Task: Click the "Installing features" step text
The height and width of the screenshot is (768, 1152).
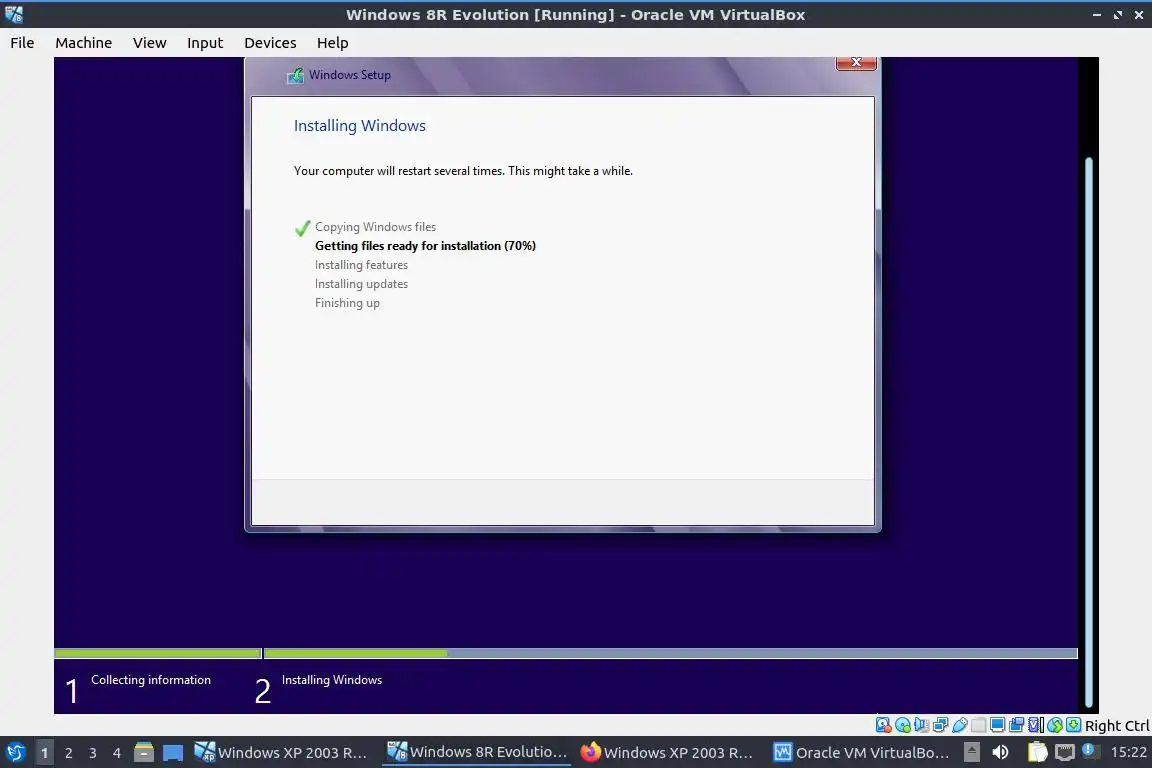Action: pos(361,265)
